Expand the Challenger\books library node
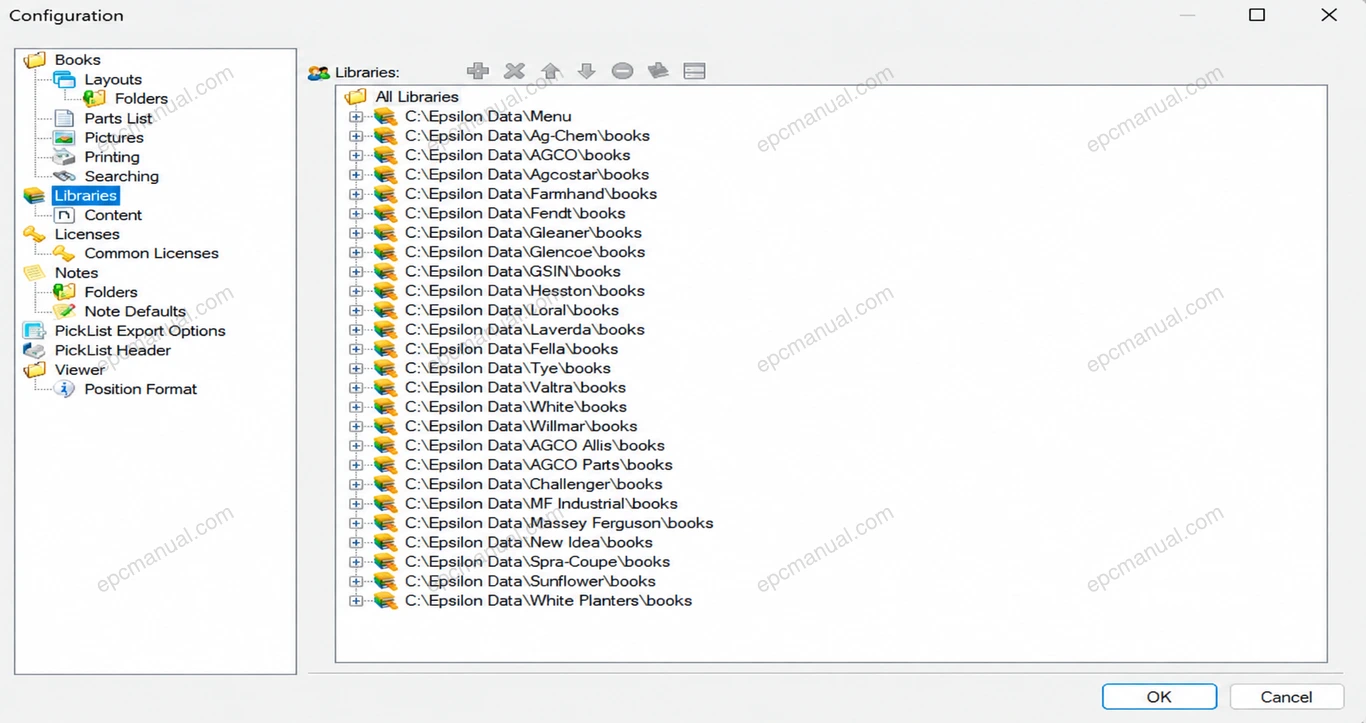Screen dimensions: 1366x723 [356, 484]
